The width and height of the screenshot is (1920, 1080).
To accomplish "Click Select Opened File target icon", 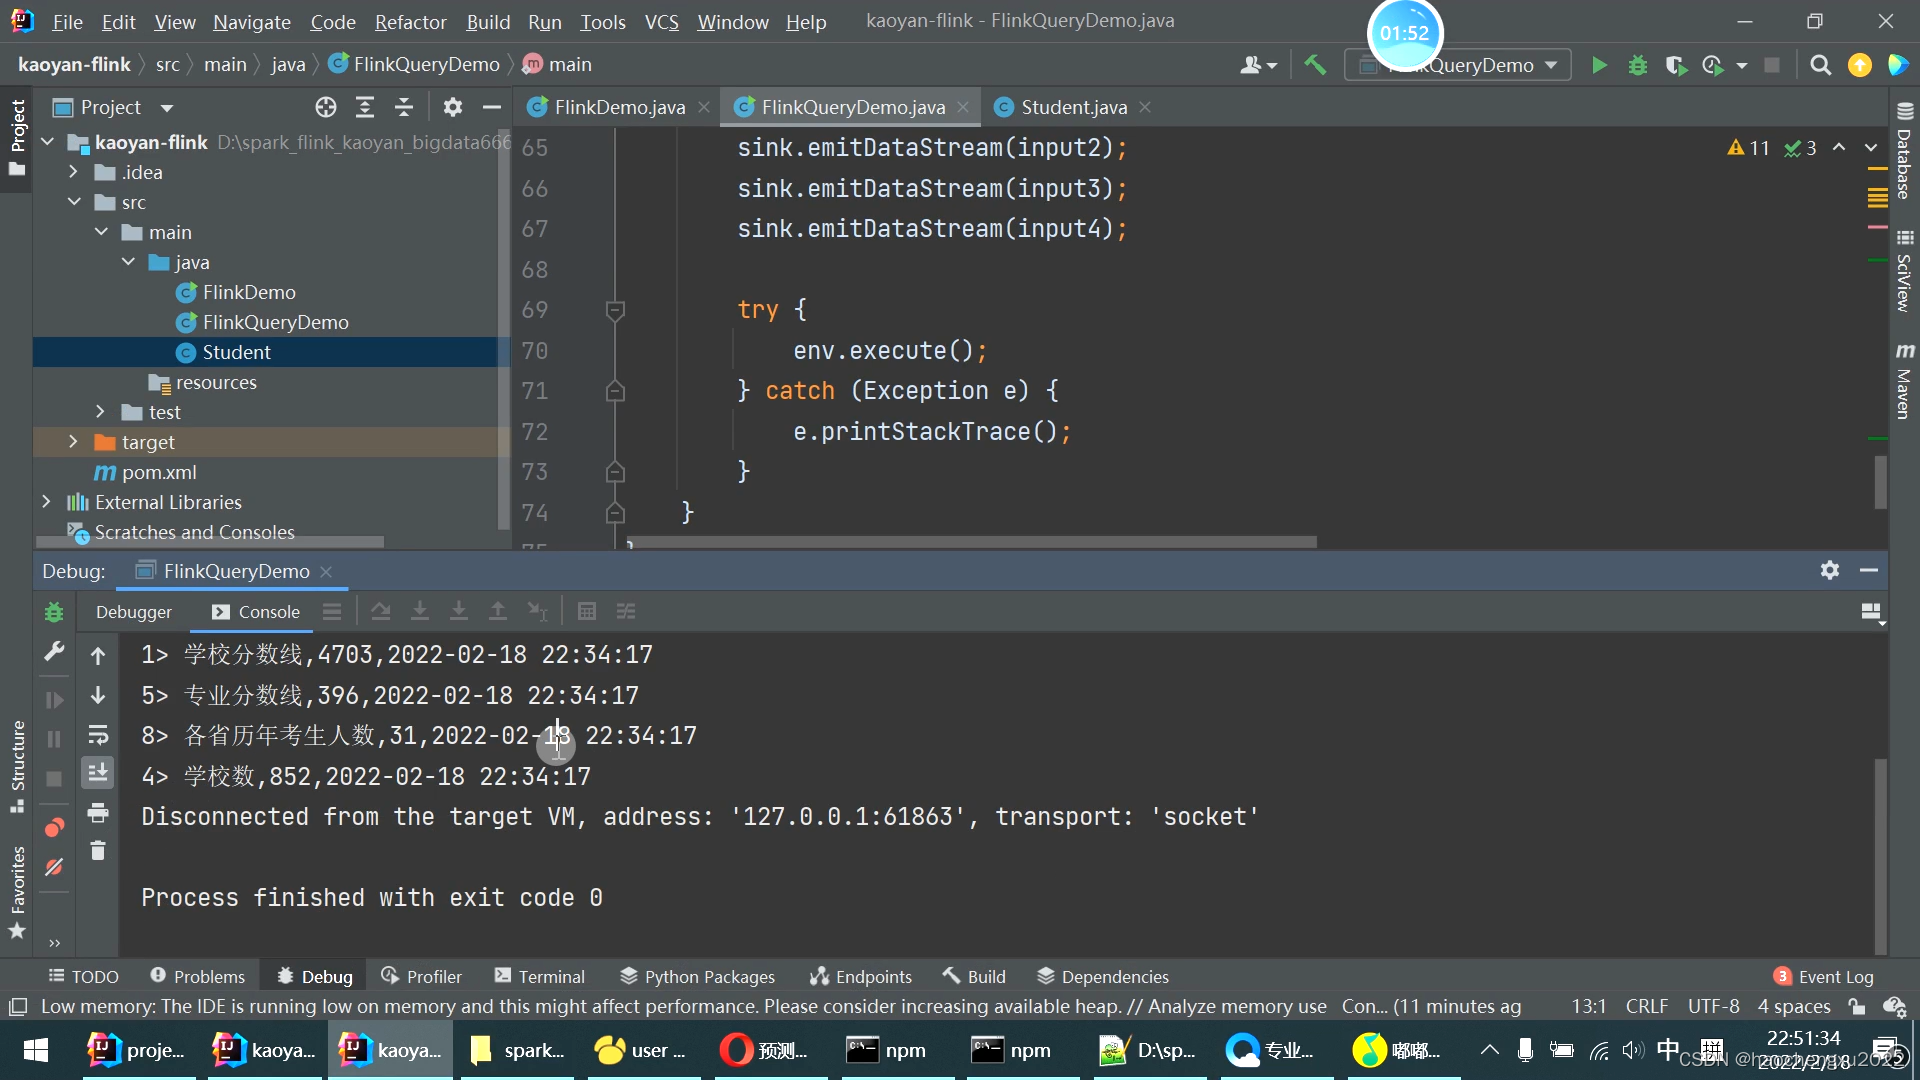I will [326, 107].
